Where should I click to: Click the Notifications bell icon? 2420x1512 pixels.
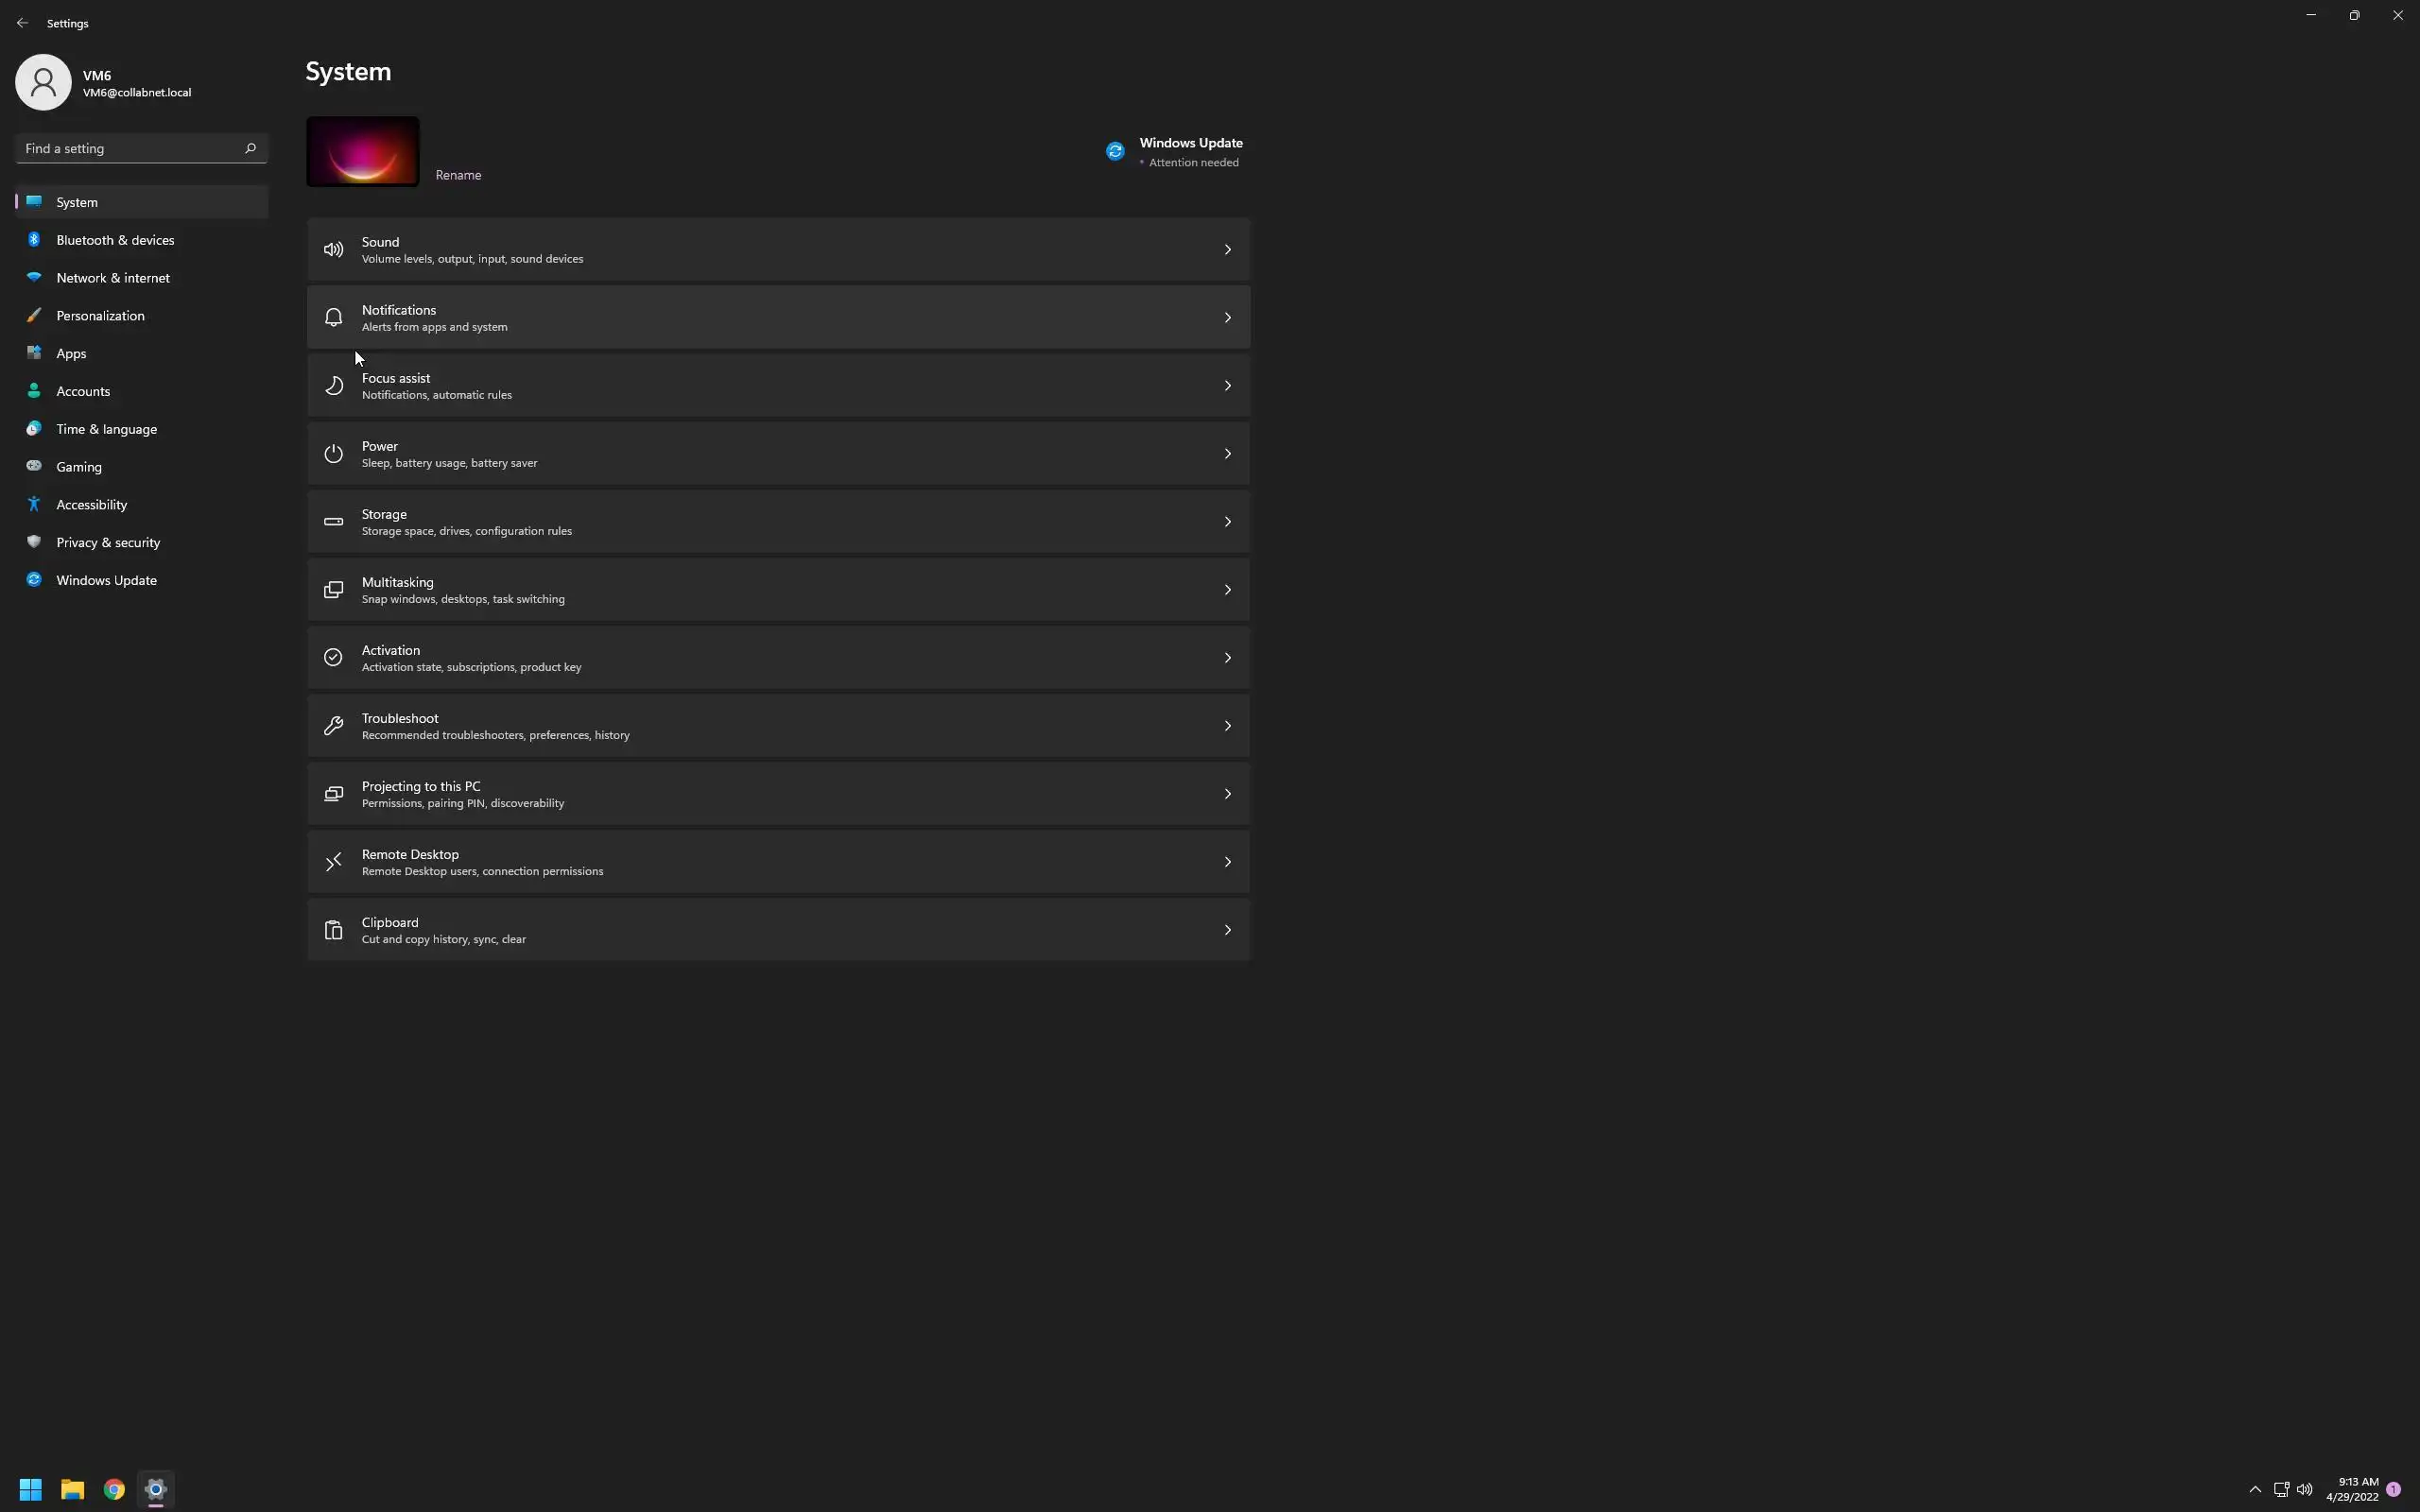[x=333, y=318]
